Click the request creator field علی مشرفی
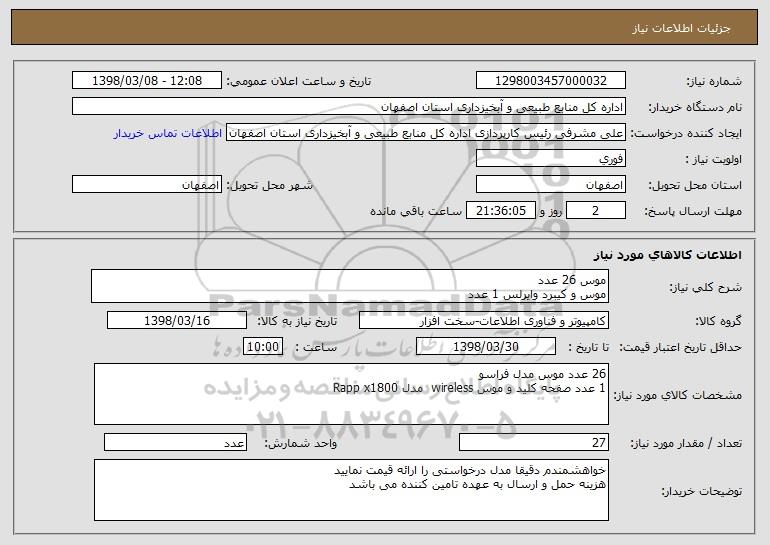770x545 pixels. click(426, 133)
